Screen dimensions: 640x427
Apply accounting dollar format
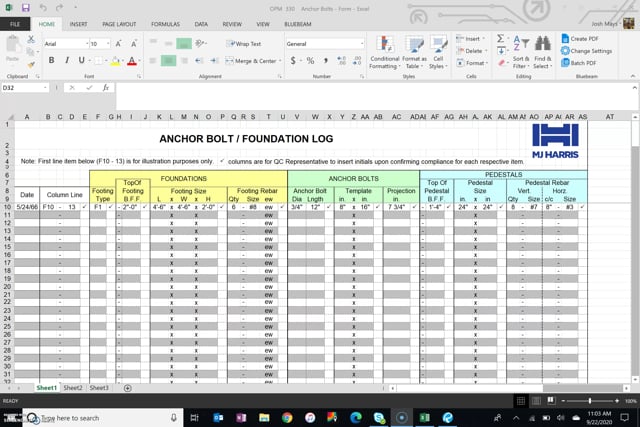click(x=293, y=61)
